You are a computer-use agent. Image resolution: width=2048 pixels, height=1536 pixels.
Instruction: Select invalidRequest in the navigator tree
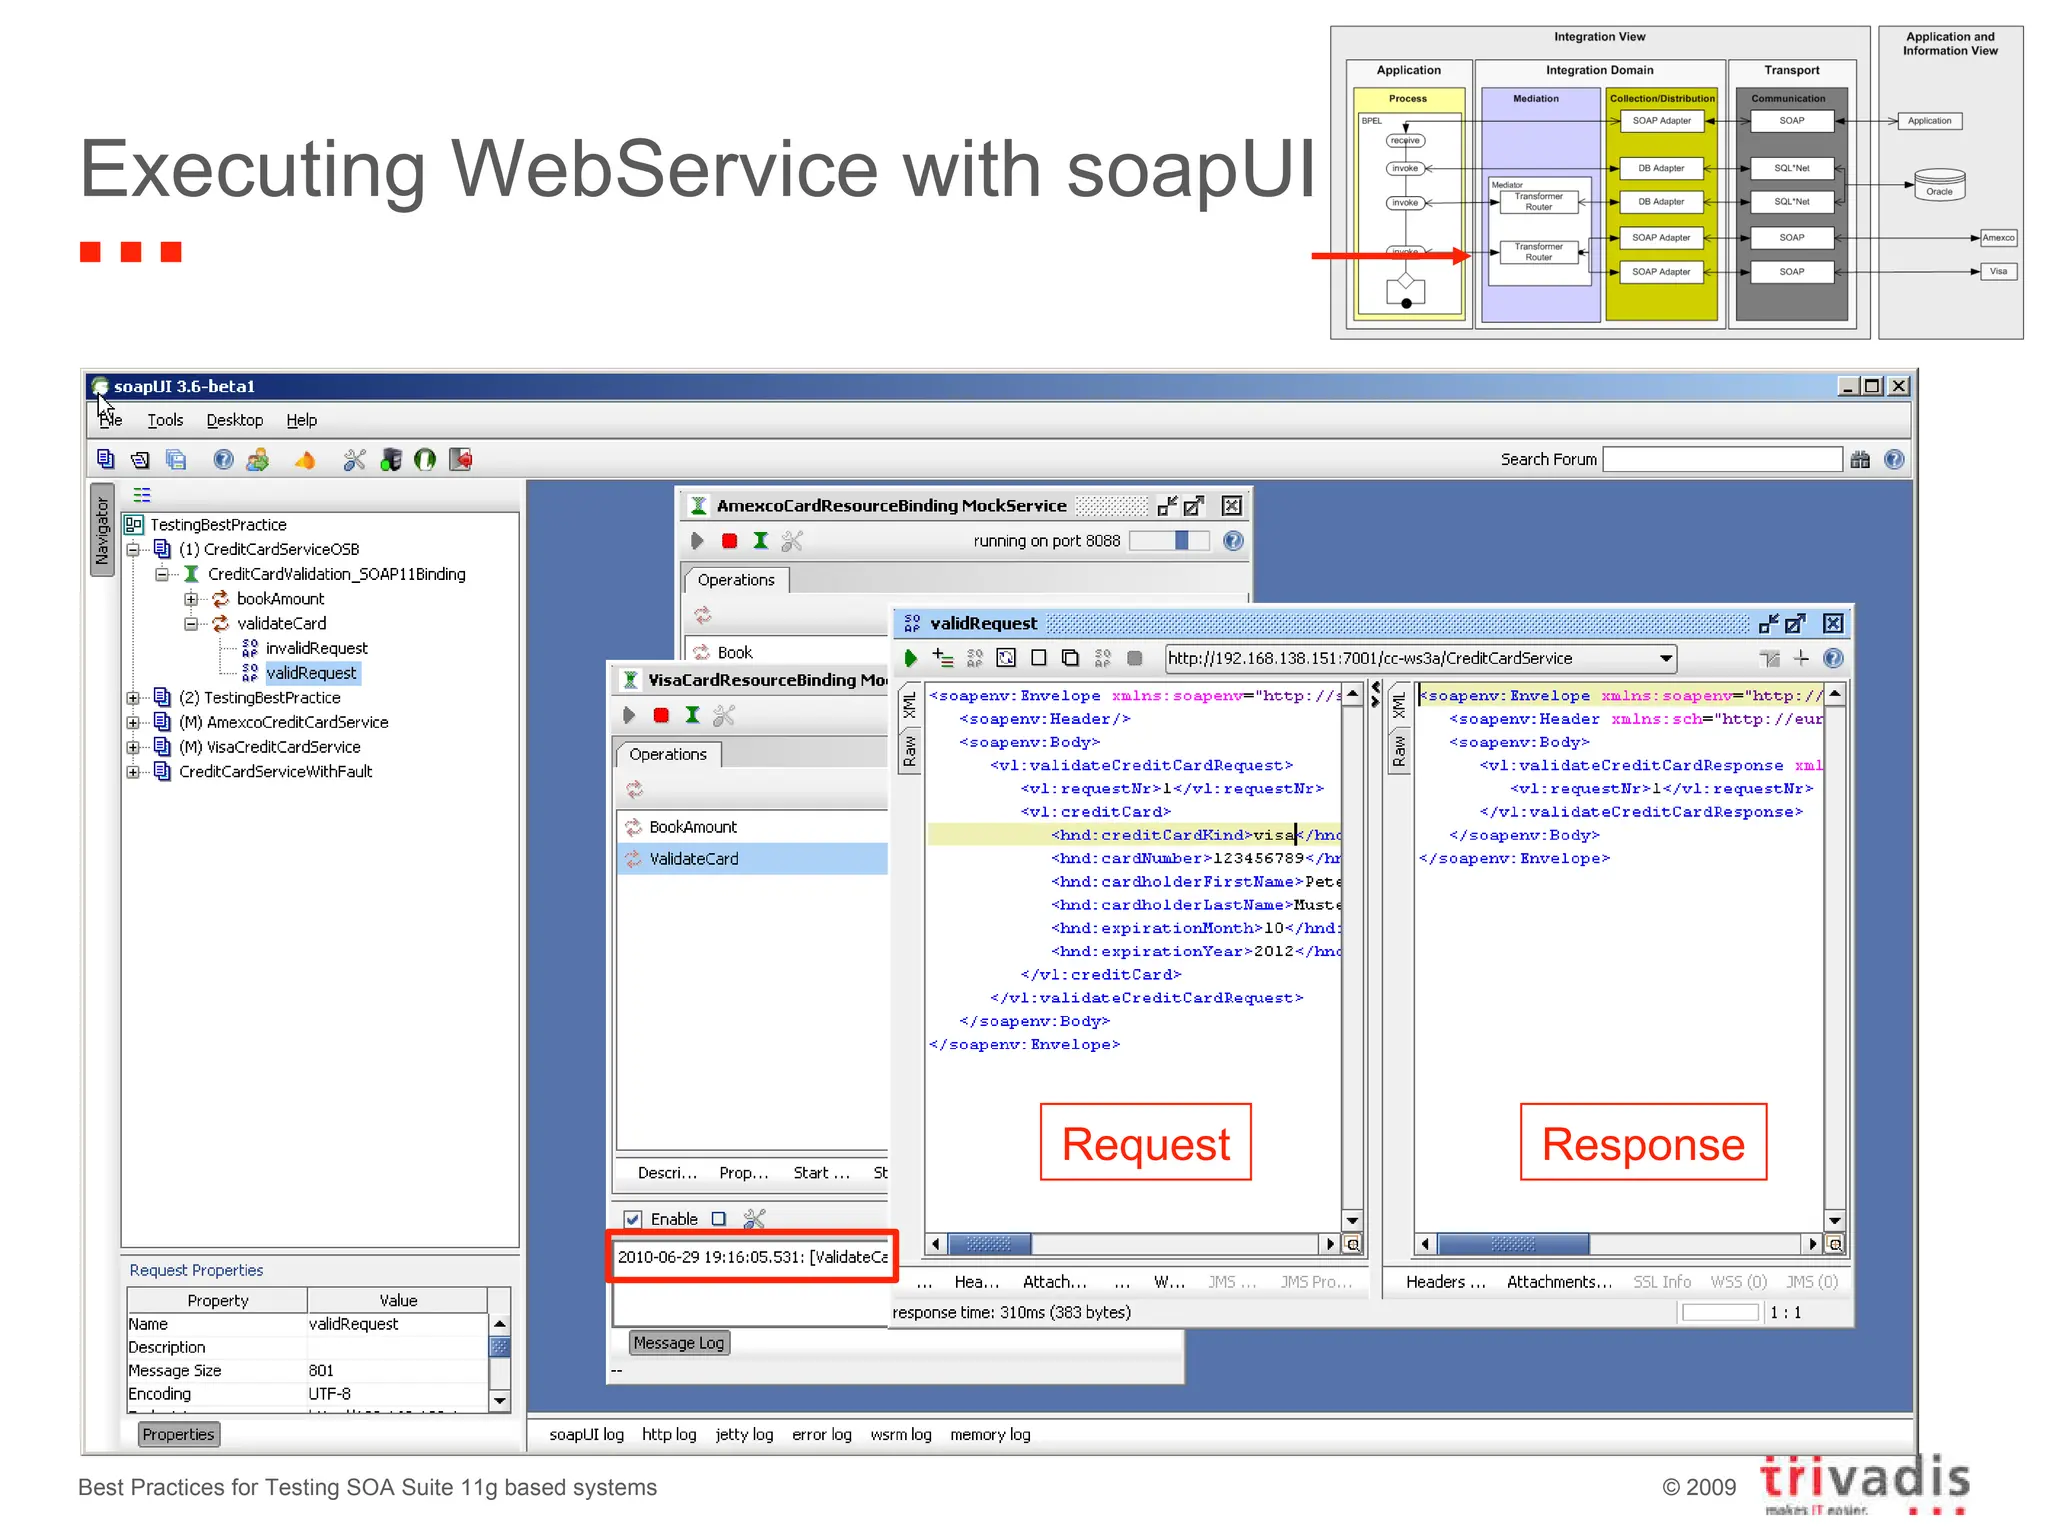click(x=316, y=648)
